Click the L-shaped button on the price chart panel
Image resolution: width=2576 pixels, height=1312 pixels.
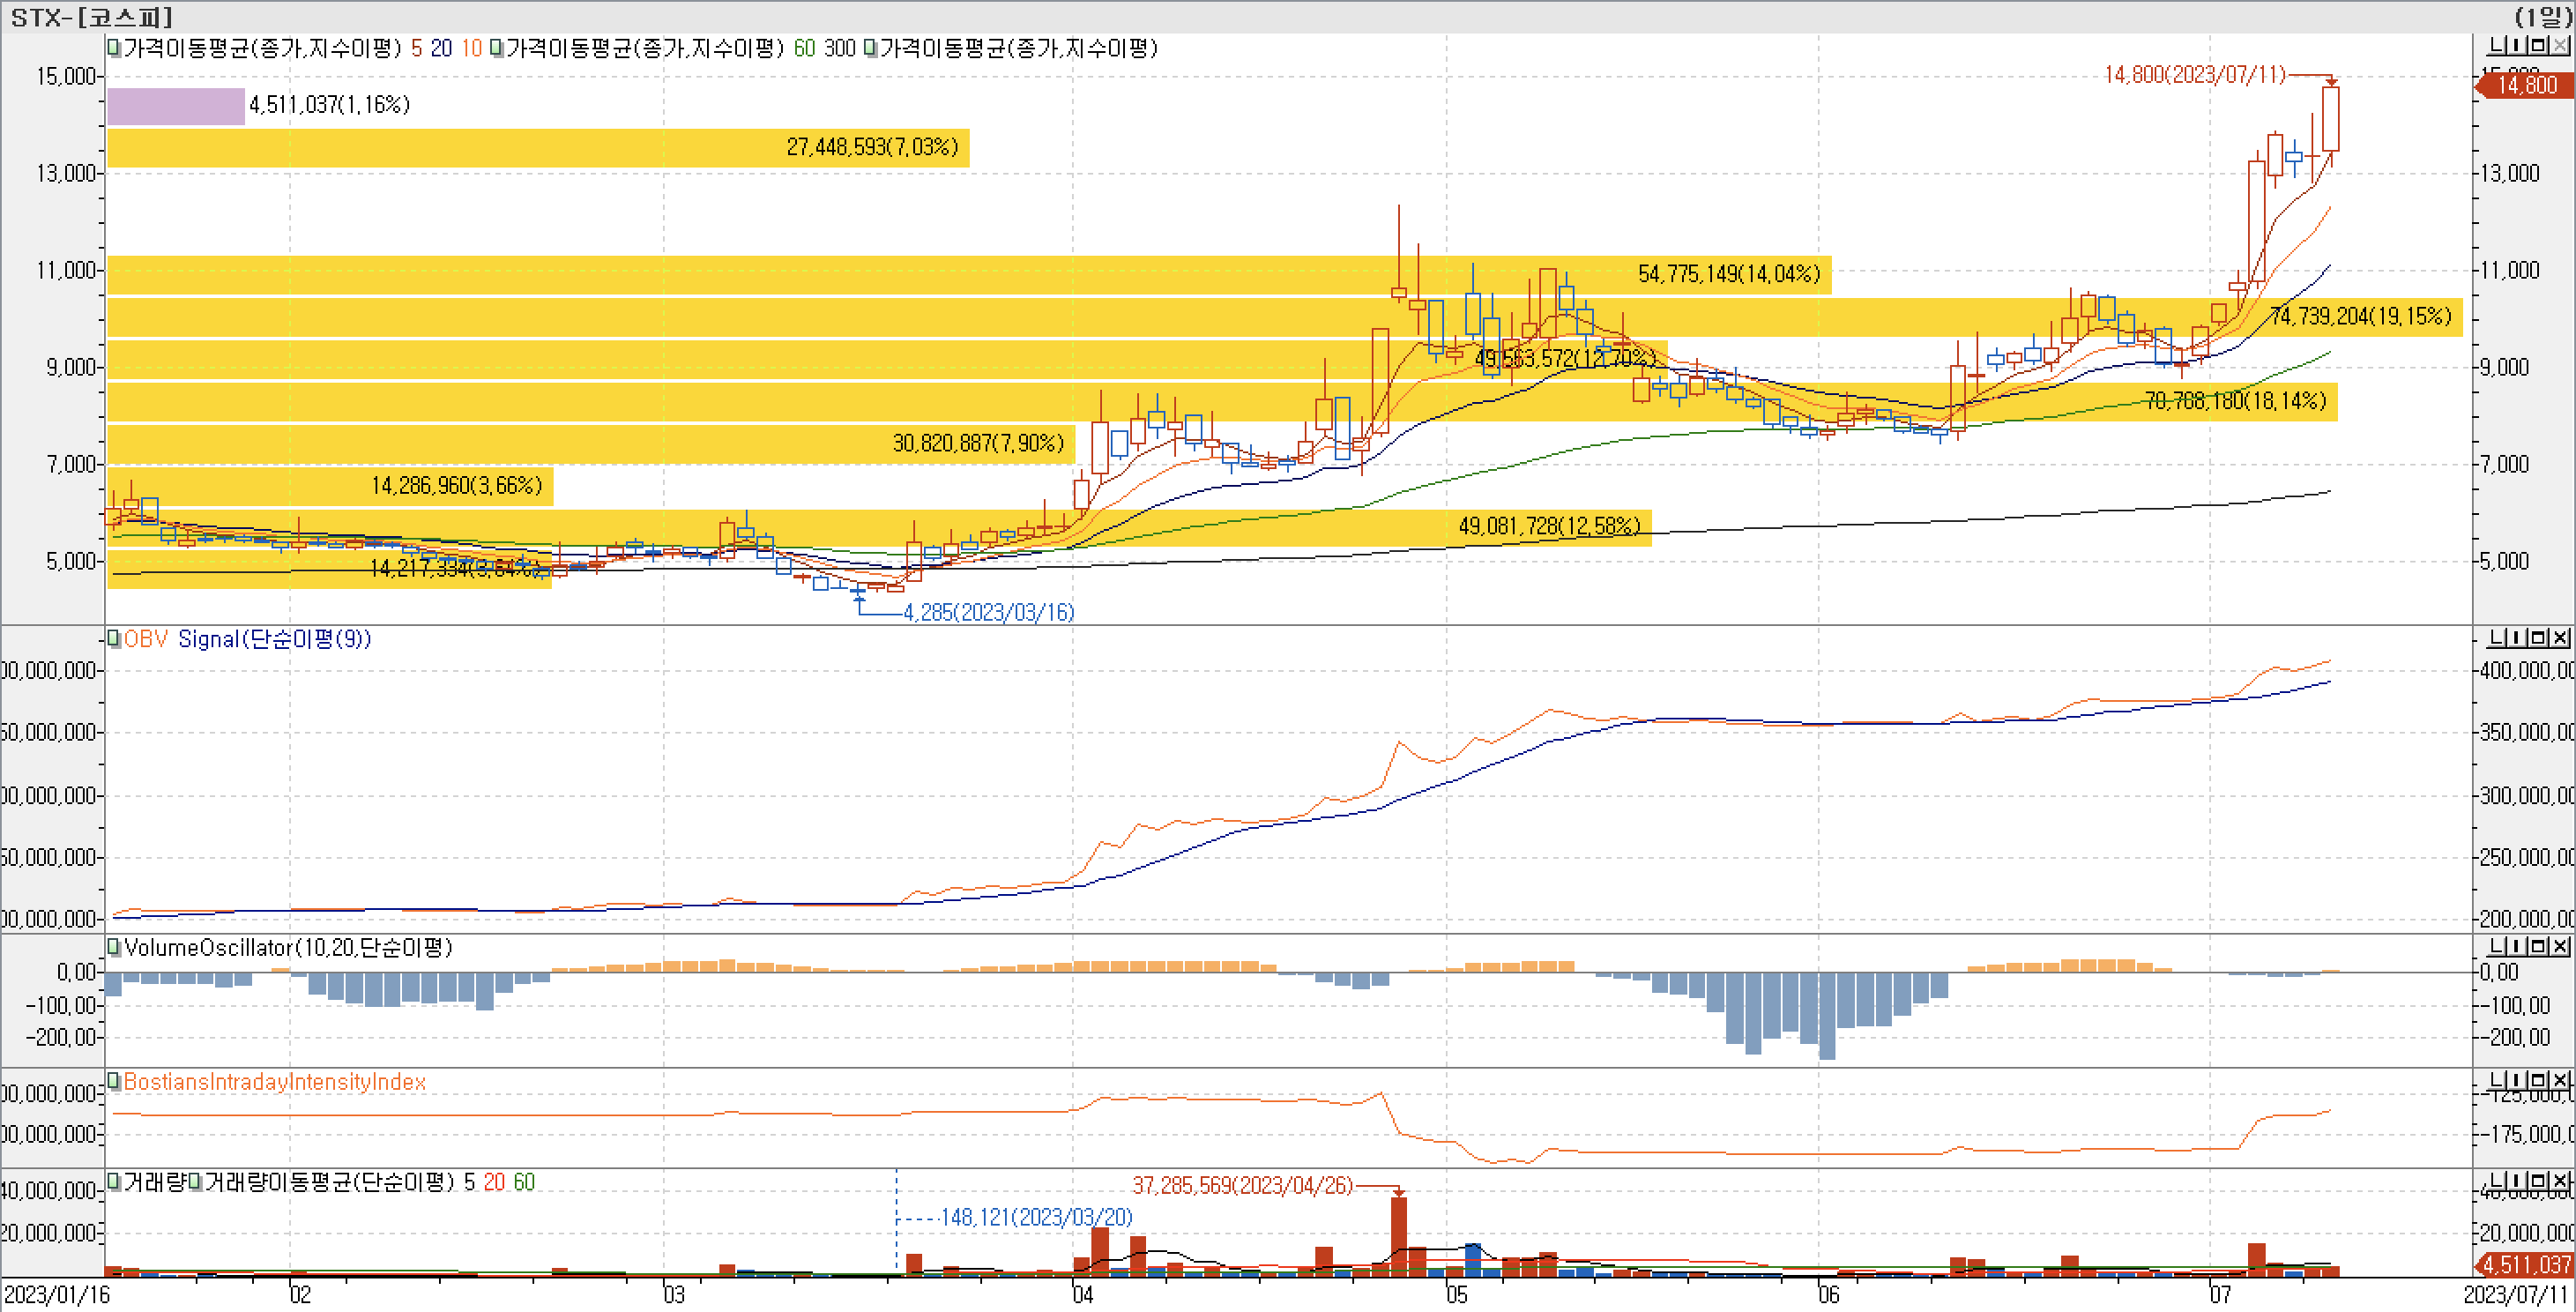tap(2496, 46)
